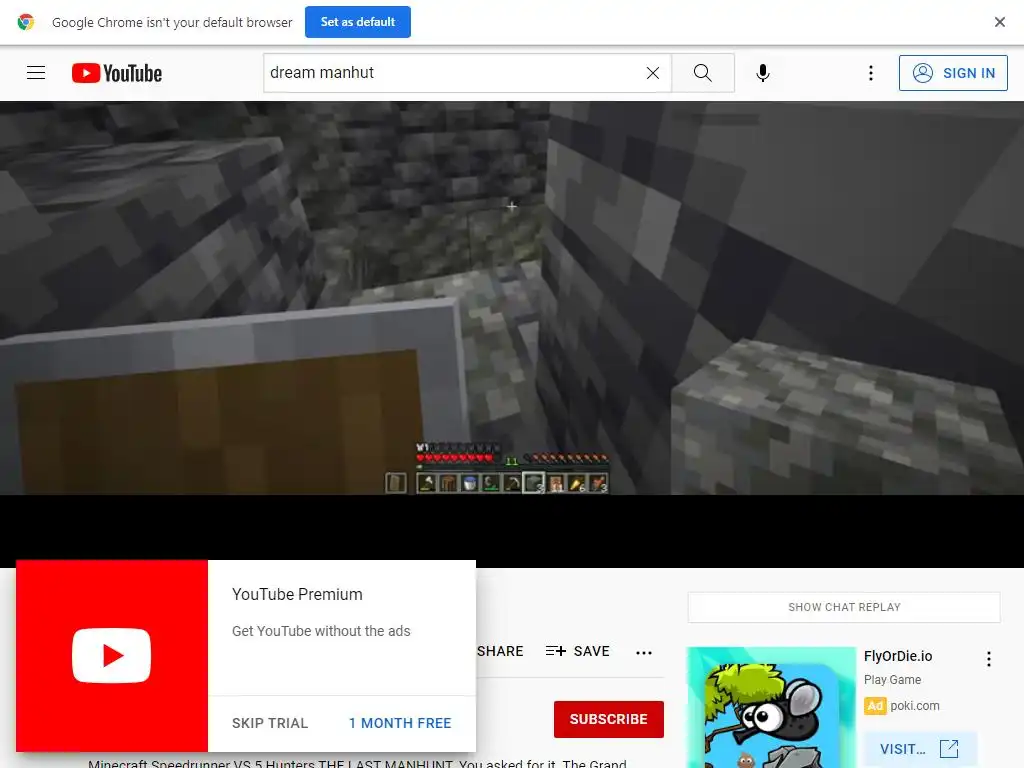The width and height of the screenshot is (1024, 768).
Task: Open the YouTube hamburger guide menu
Action: click(x=36, y=73)
